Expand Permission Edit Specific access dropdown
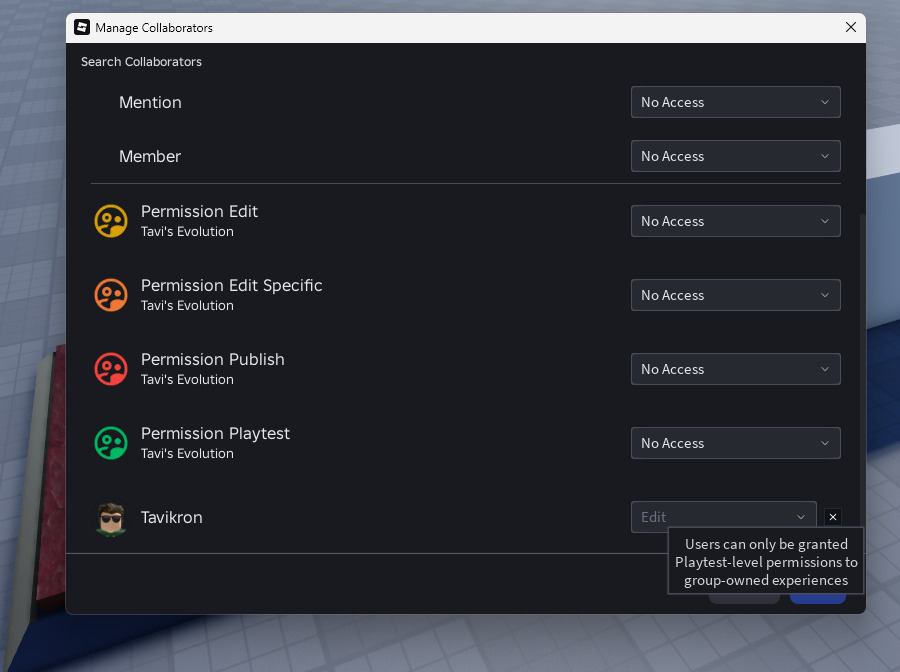The image size is (900, 672). point(735,295)
